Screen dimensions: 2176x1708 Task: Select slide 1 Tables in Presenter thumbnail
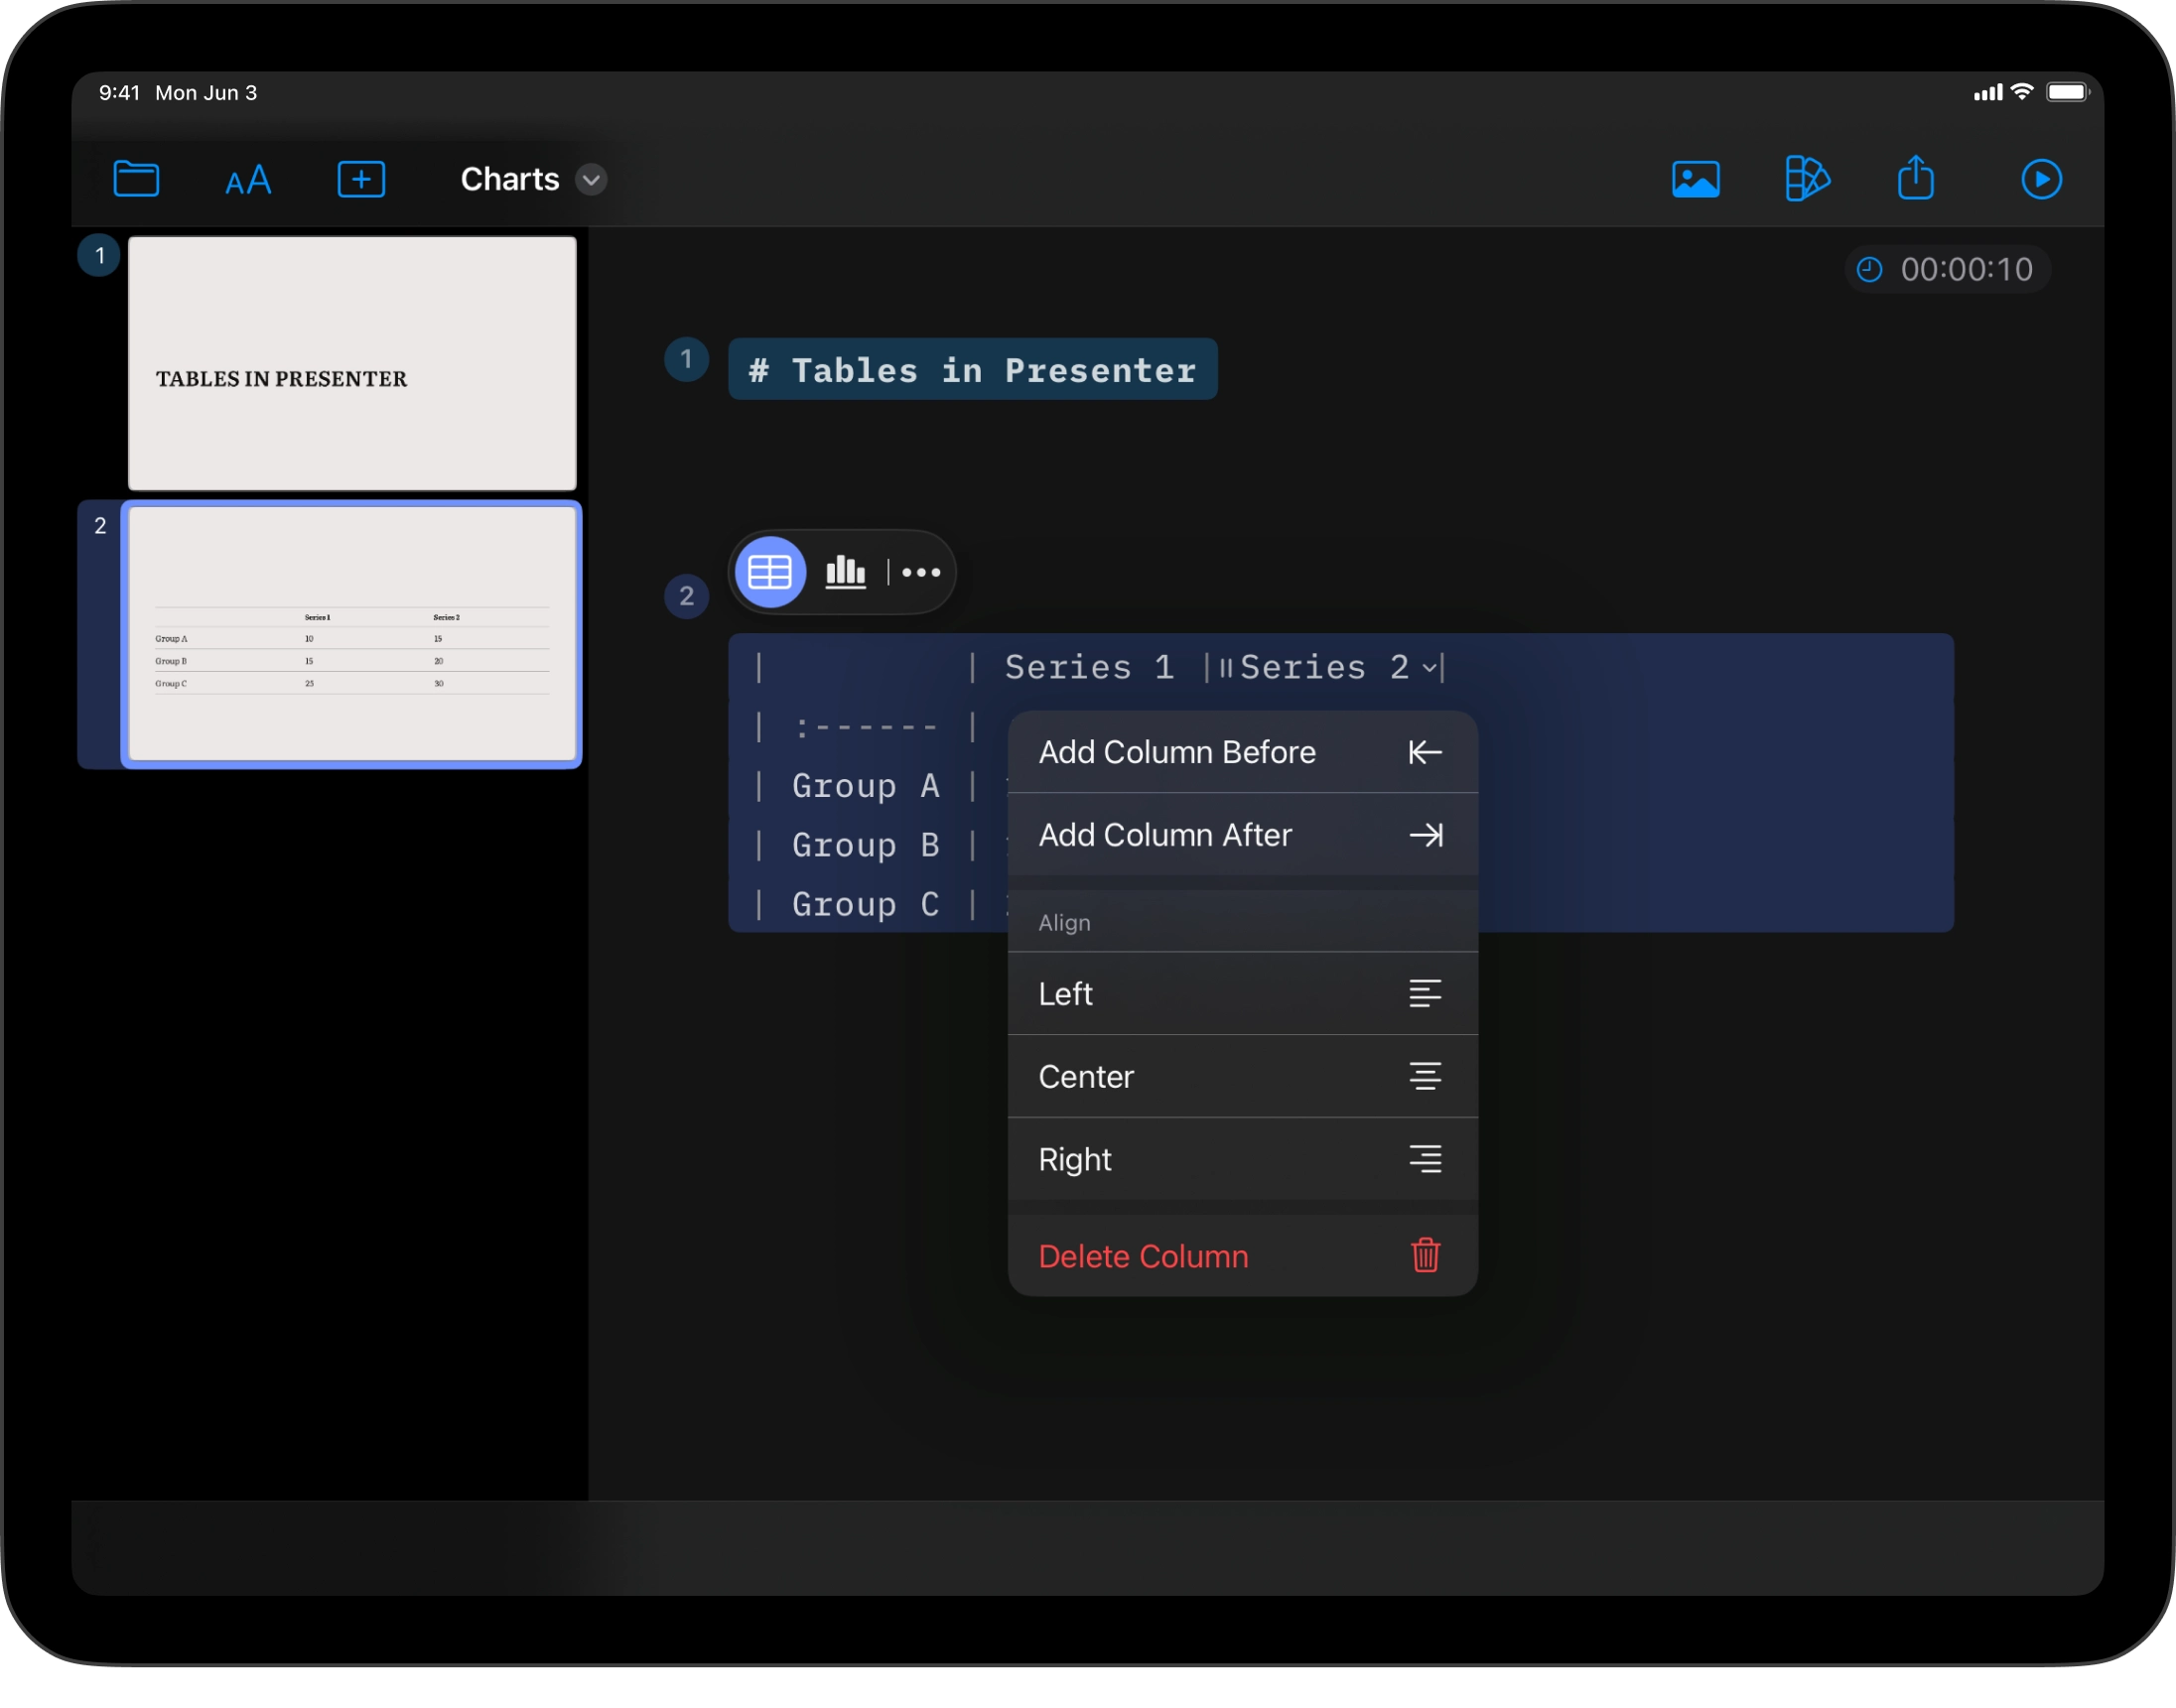point(352,363)
